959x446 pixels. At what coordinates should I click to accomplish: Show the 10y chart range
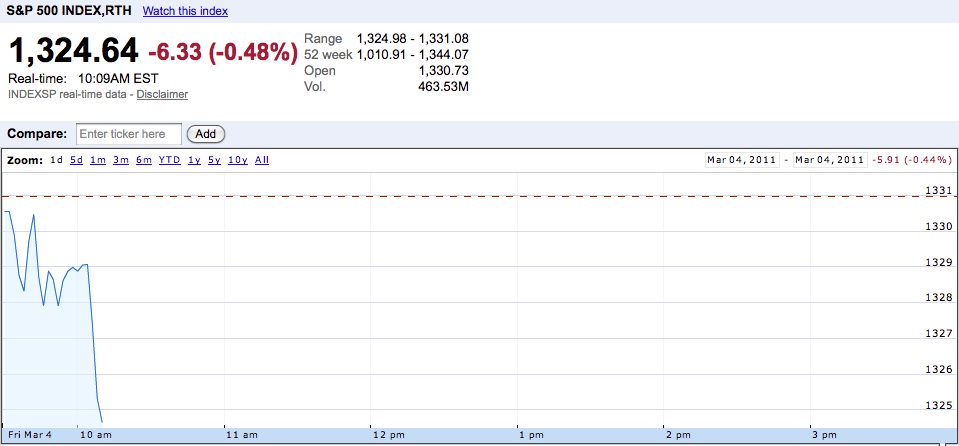[x=238, y=160]
